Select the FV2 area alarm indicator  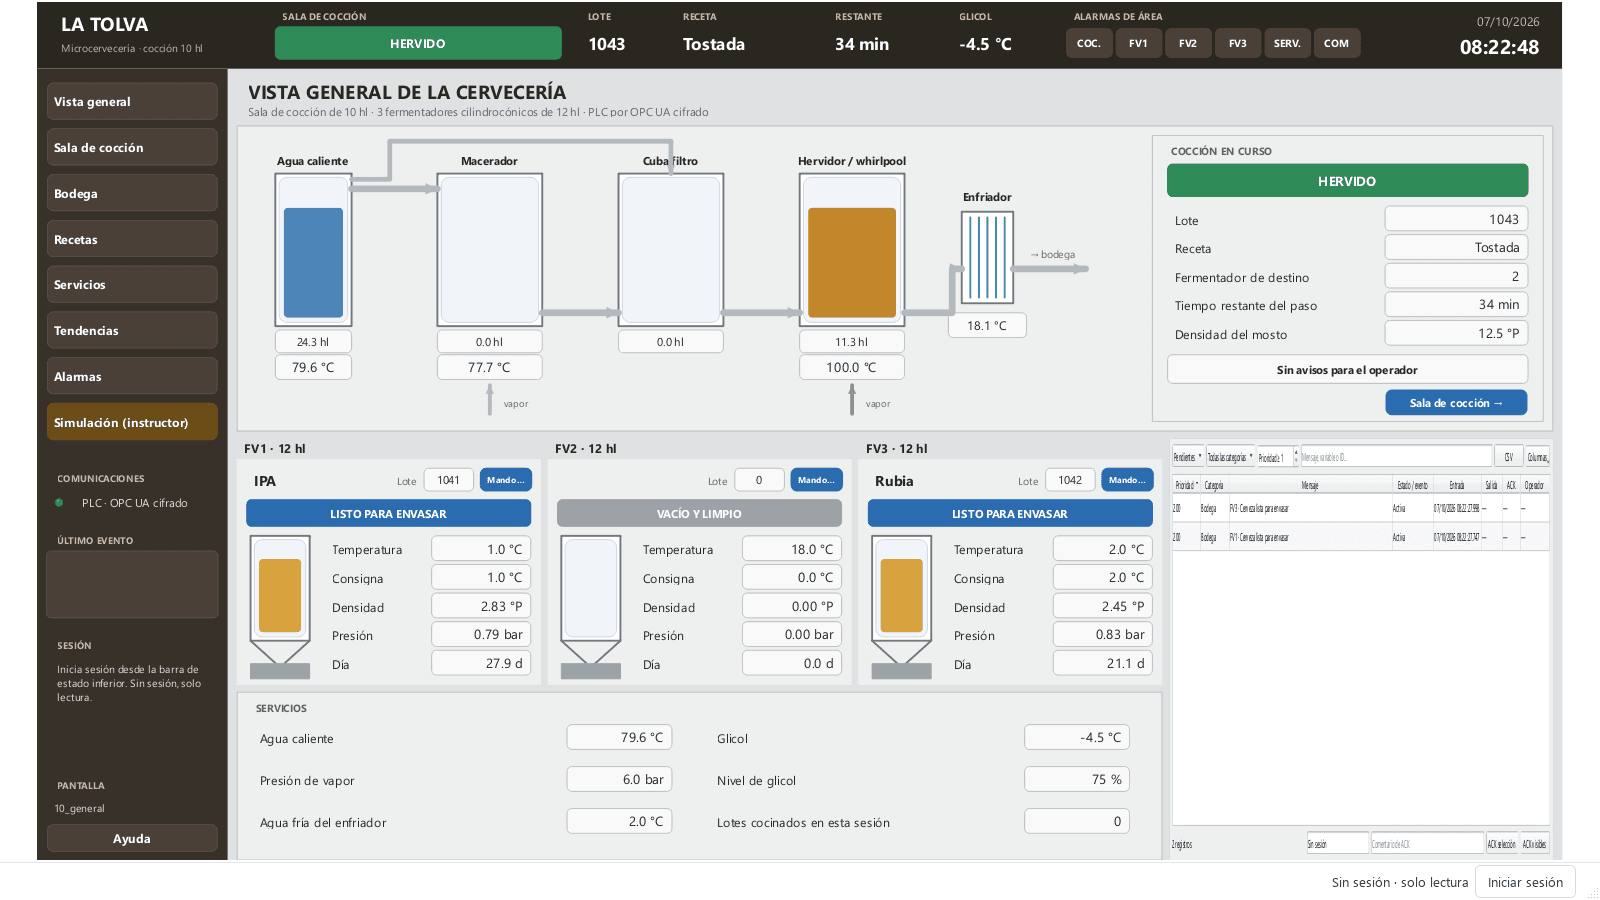(x=1188, y=44)
